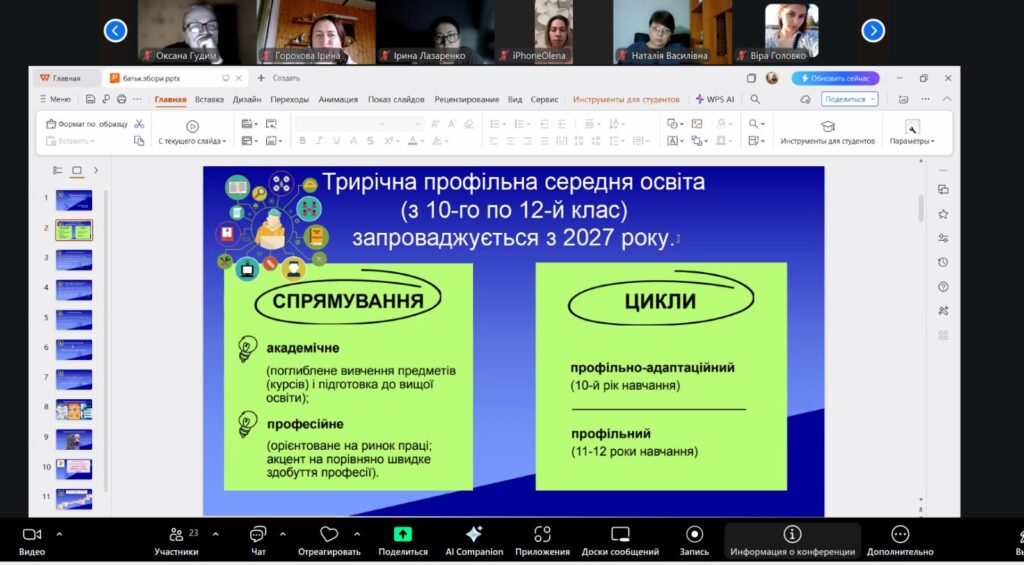Click the Zoom Record button

click(x=694, y=534)
